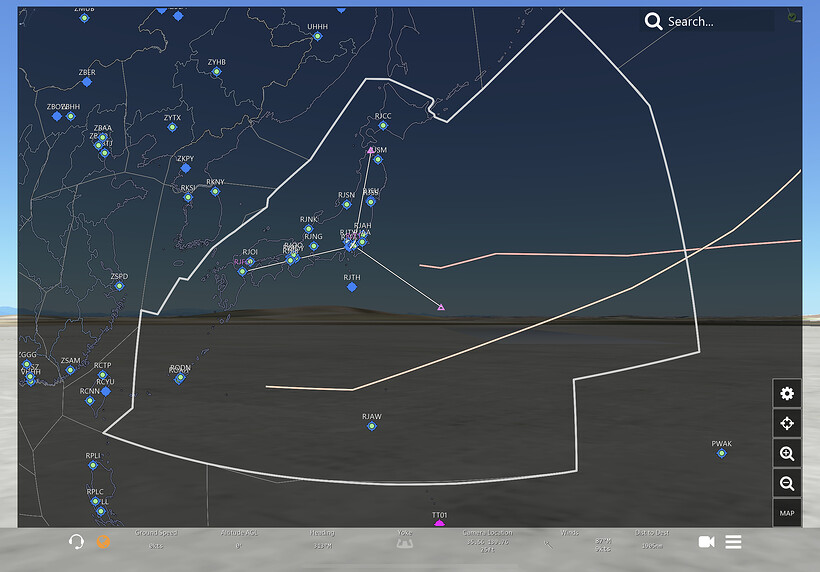Select the RCNN airport marker
Screen dimensions: 820x572
coord(89,401)
